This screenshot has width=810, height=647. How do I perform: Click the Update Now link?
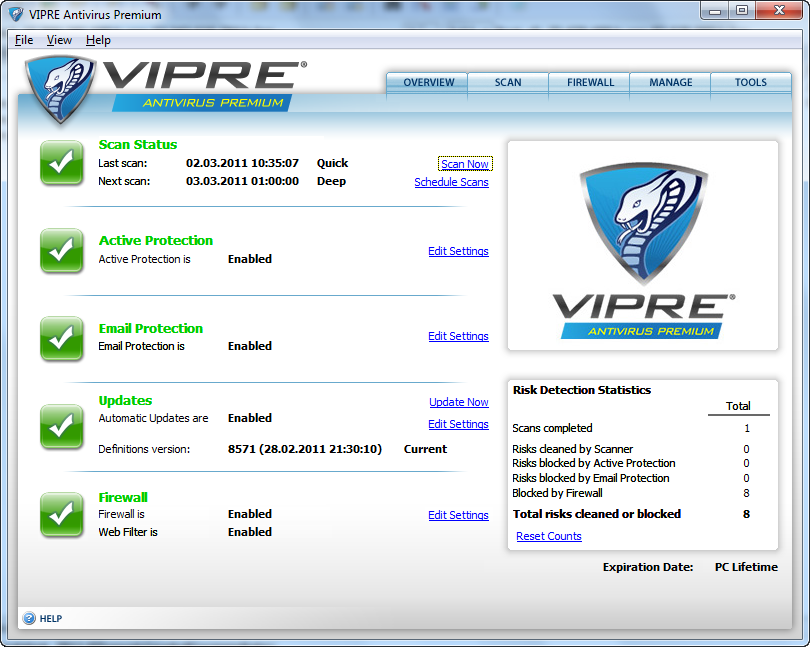click(459, 402)
